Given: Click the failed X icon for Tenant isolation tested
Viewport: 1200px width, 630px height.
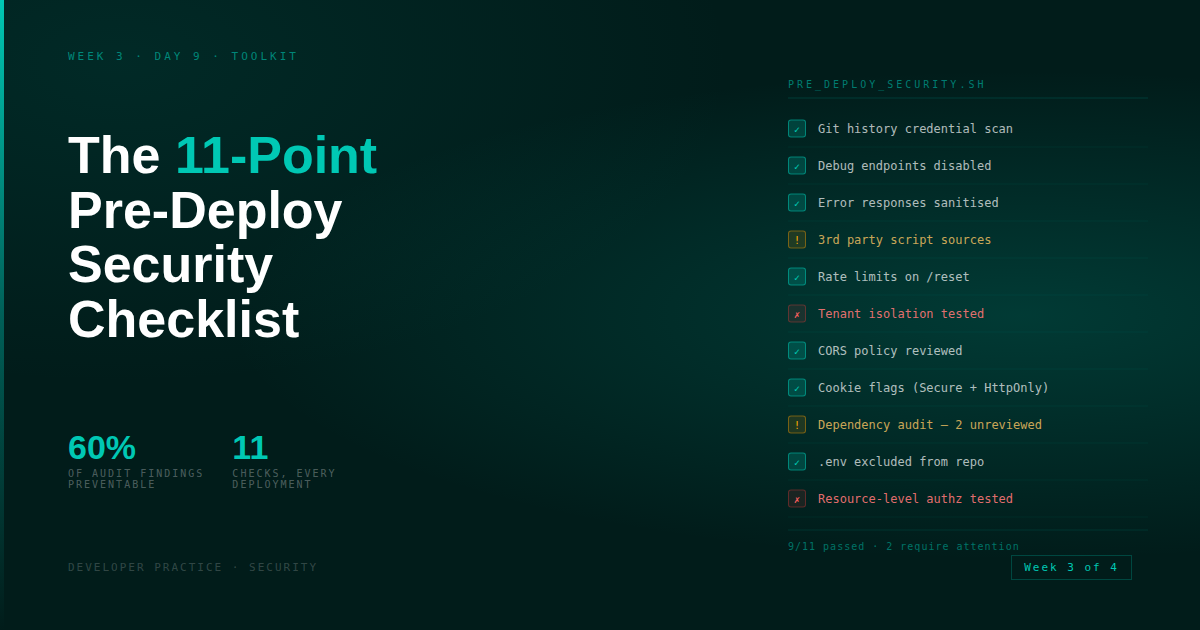Looking at the screenshot, I should (797, 314).
